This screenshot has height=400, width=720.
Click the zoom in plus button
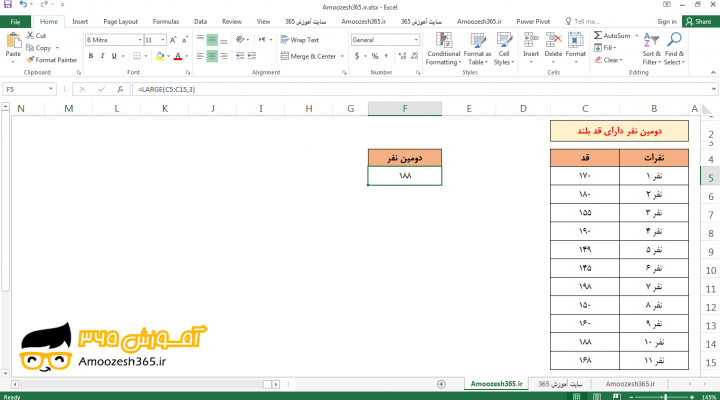pyautogui.click(x=692, y=397)
